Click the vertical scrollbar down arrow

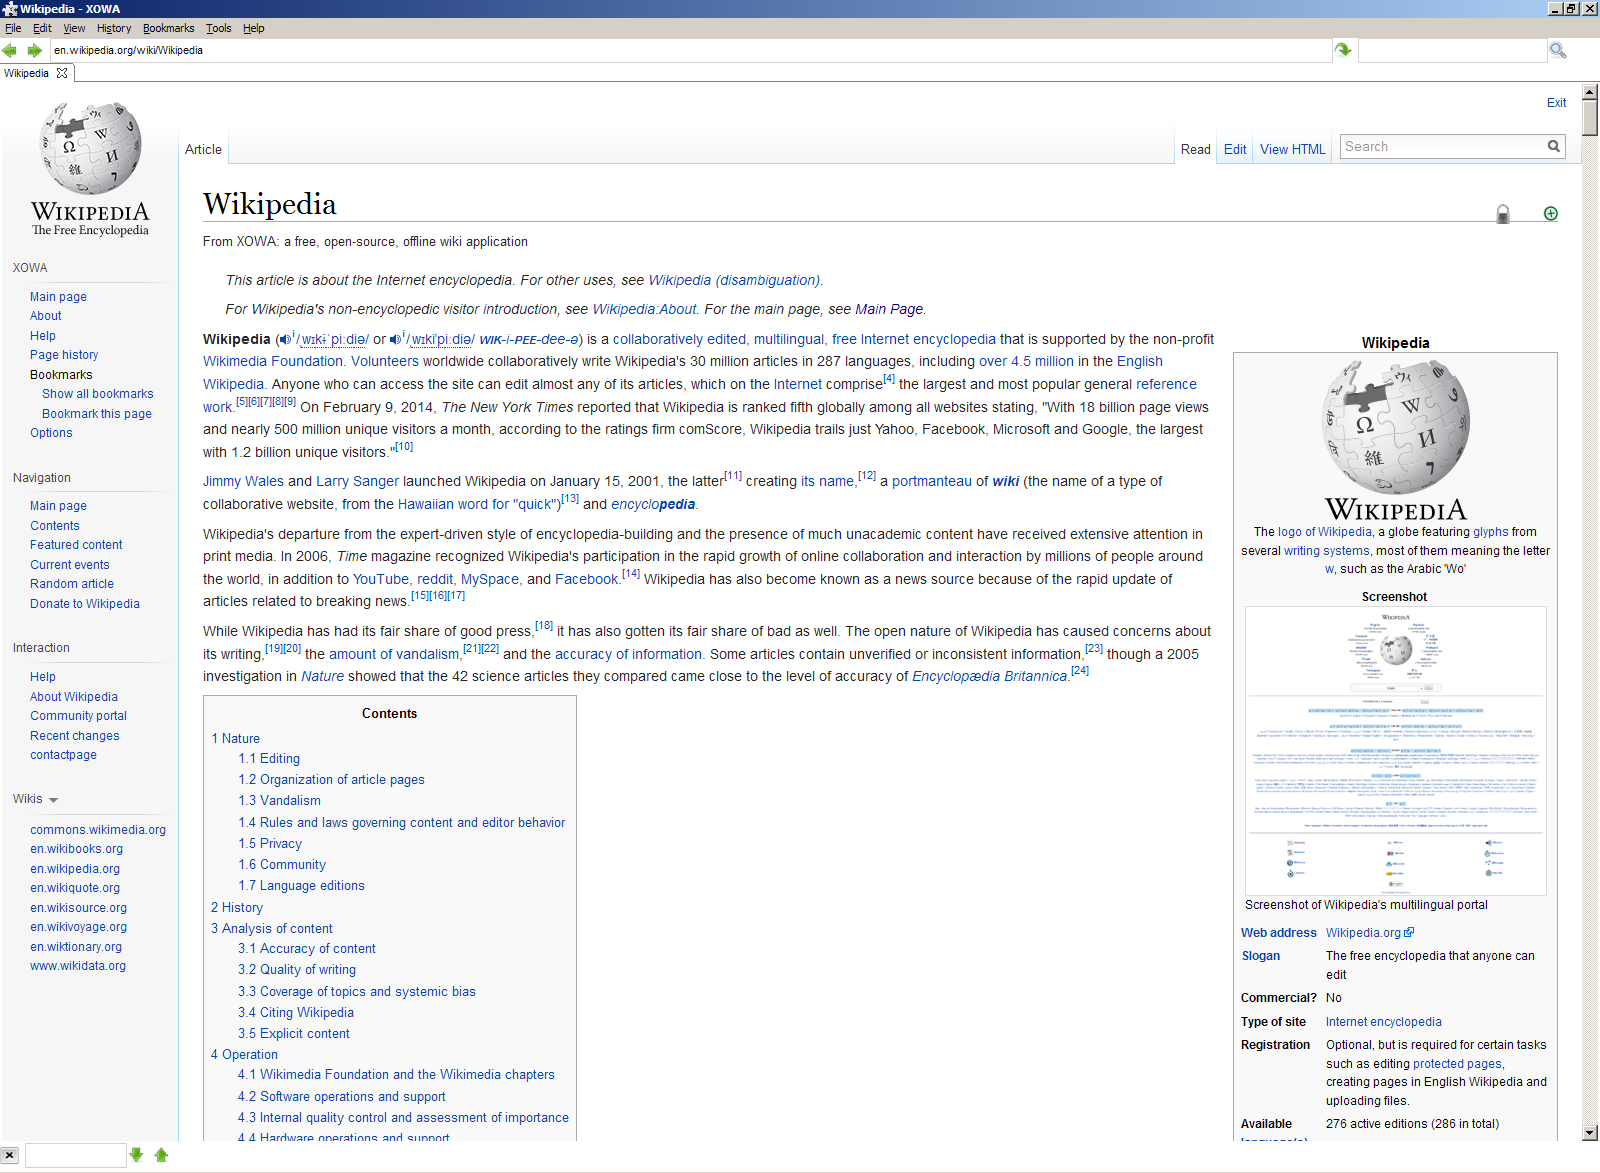1590,1133
